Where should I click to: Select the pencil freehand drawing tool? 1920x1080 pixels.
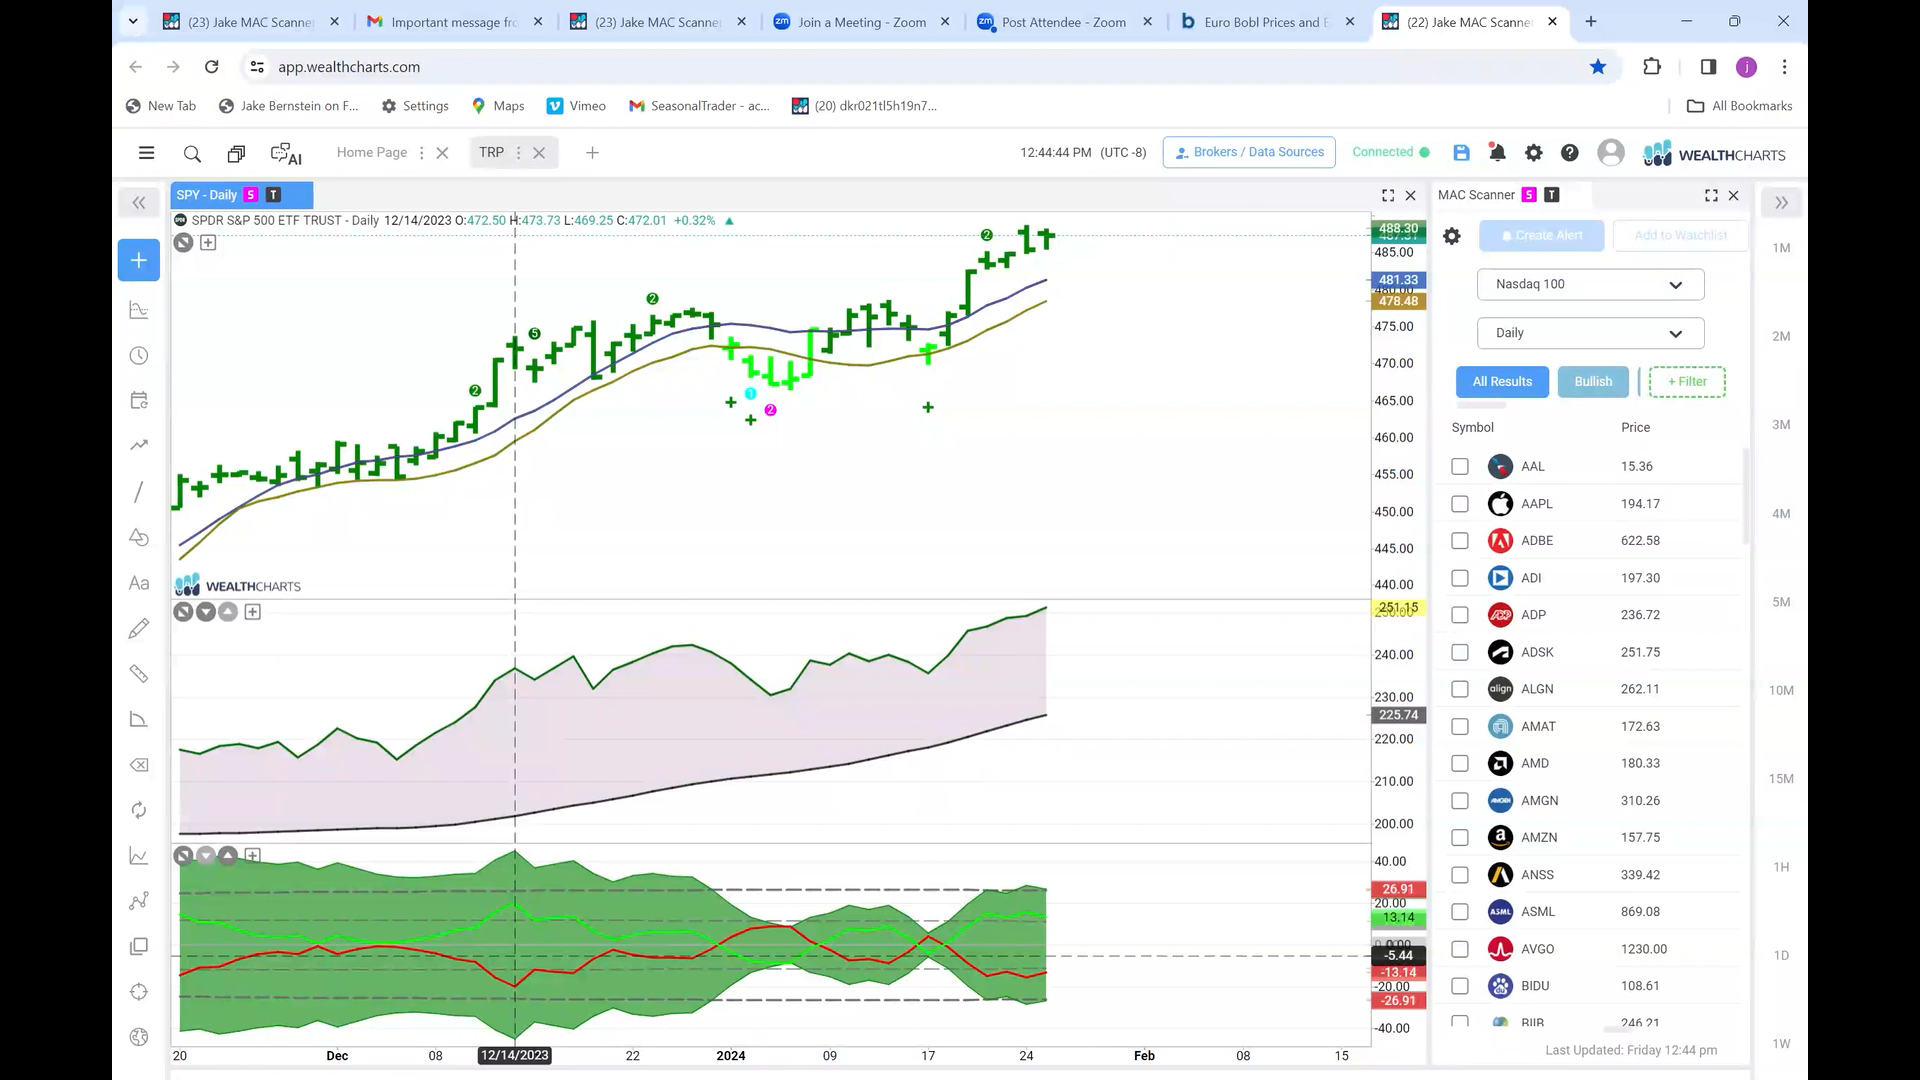[x=139, y=628]
